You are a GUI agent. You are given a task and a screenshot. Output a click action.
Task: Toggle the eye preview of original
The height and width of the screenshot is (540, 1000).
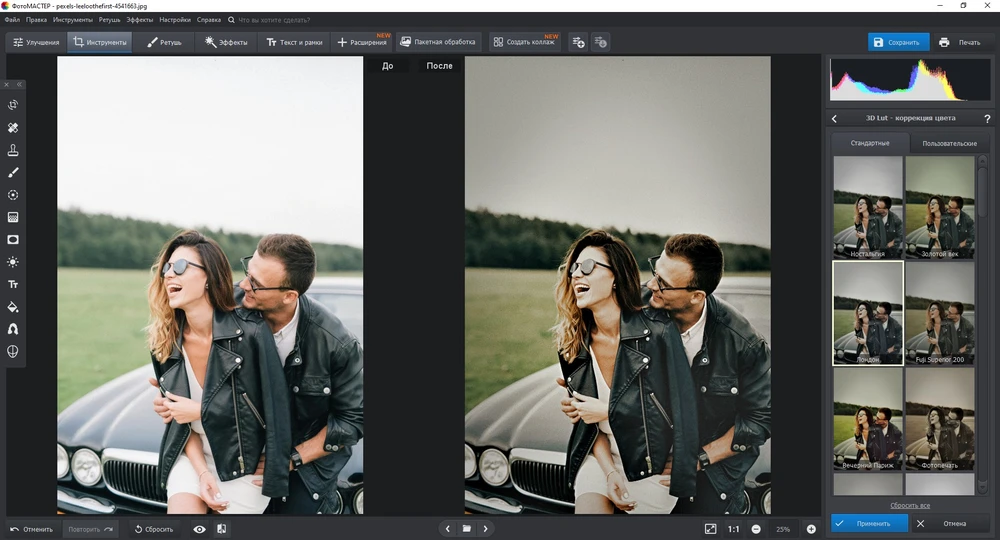(199, 529)
